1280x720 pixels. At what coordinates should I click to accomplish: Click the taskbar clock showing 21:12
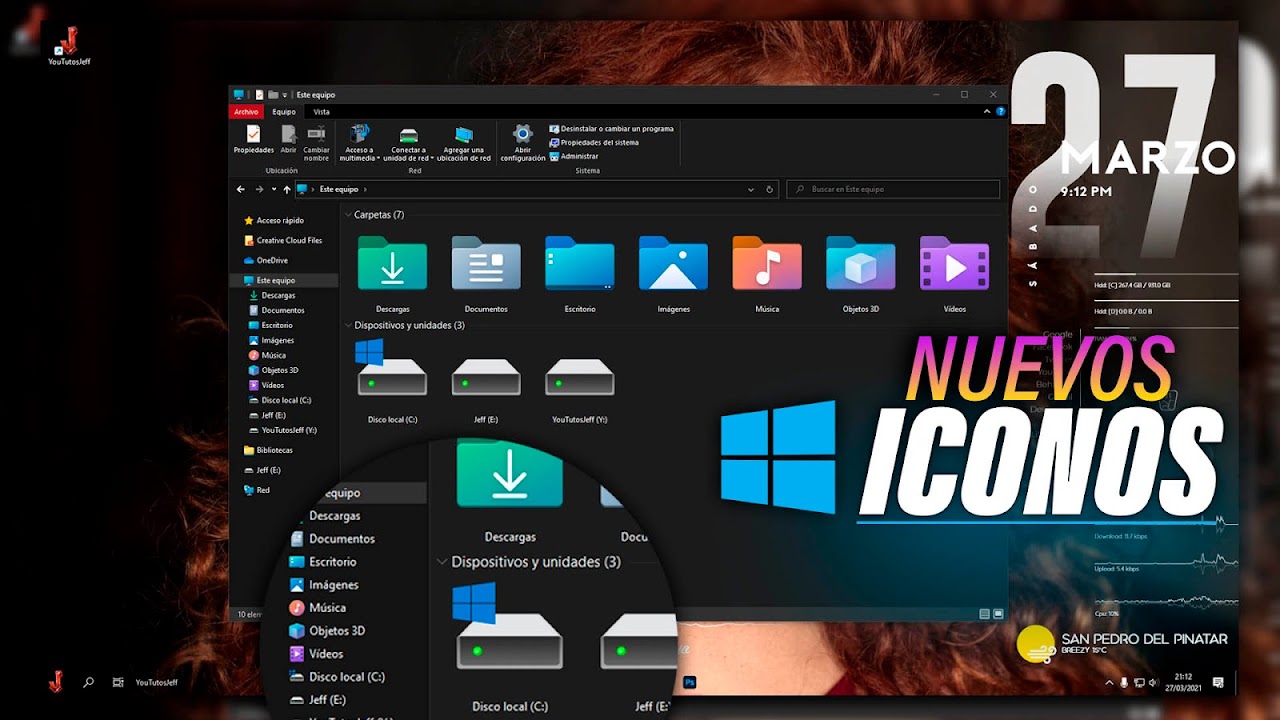click(1183, 682)
